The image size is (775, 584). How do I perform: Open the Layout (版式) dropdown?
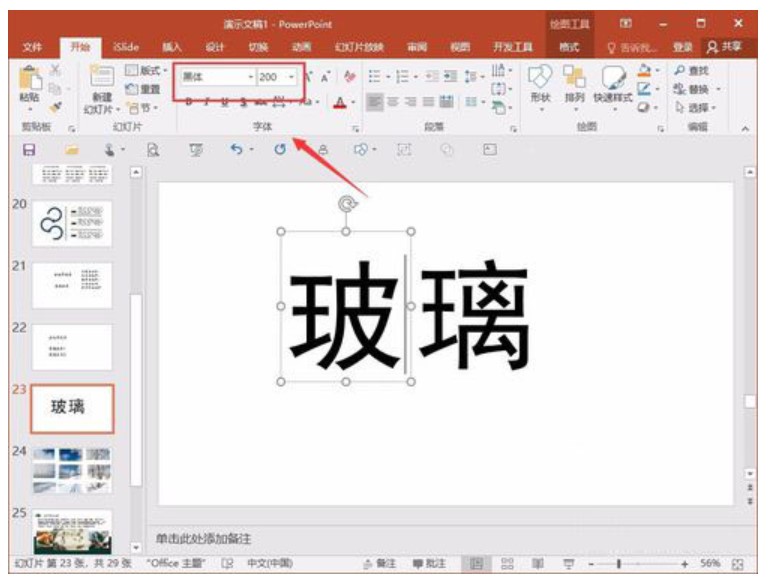coord(146,72)
